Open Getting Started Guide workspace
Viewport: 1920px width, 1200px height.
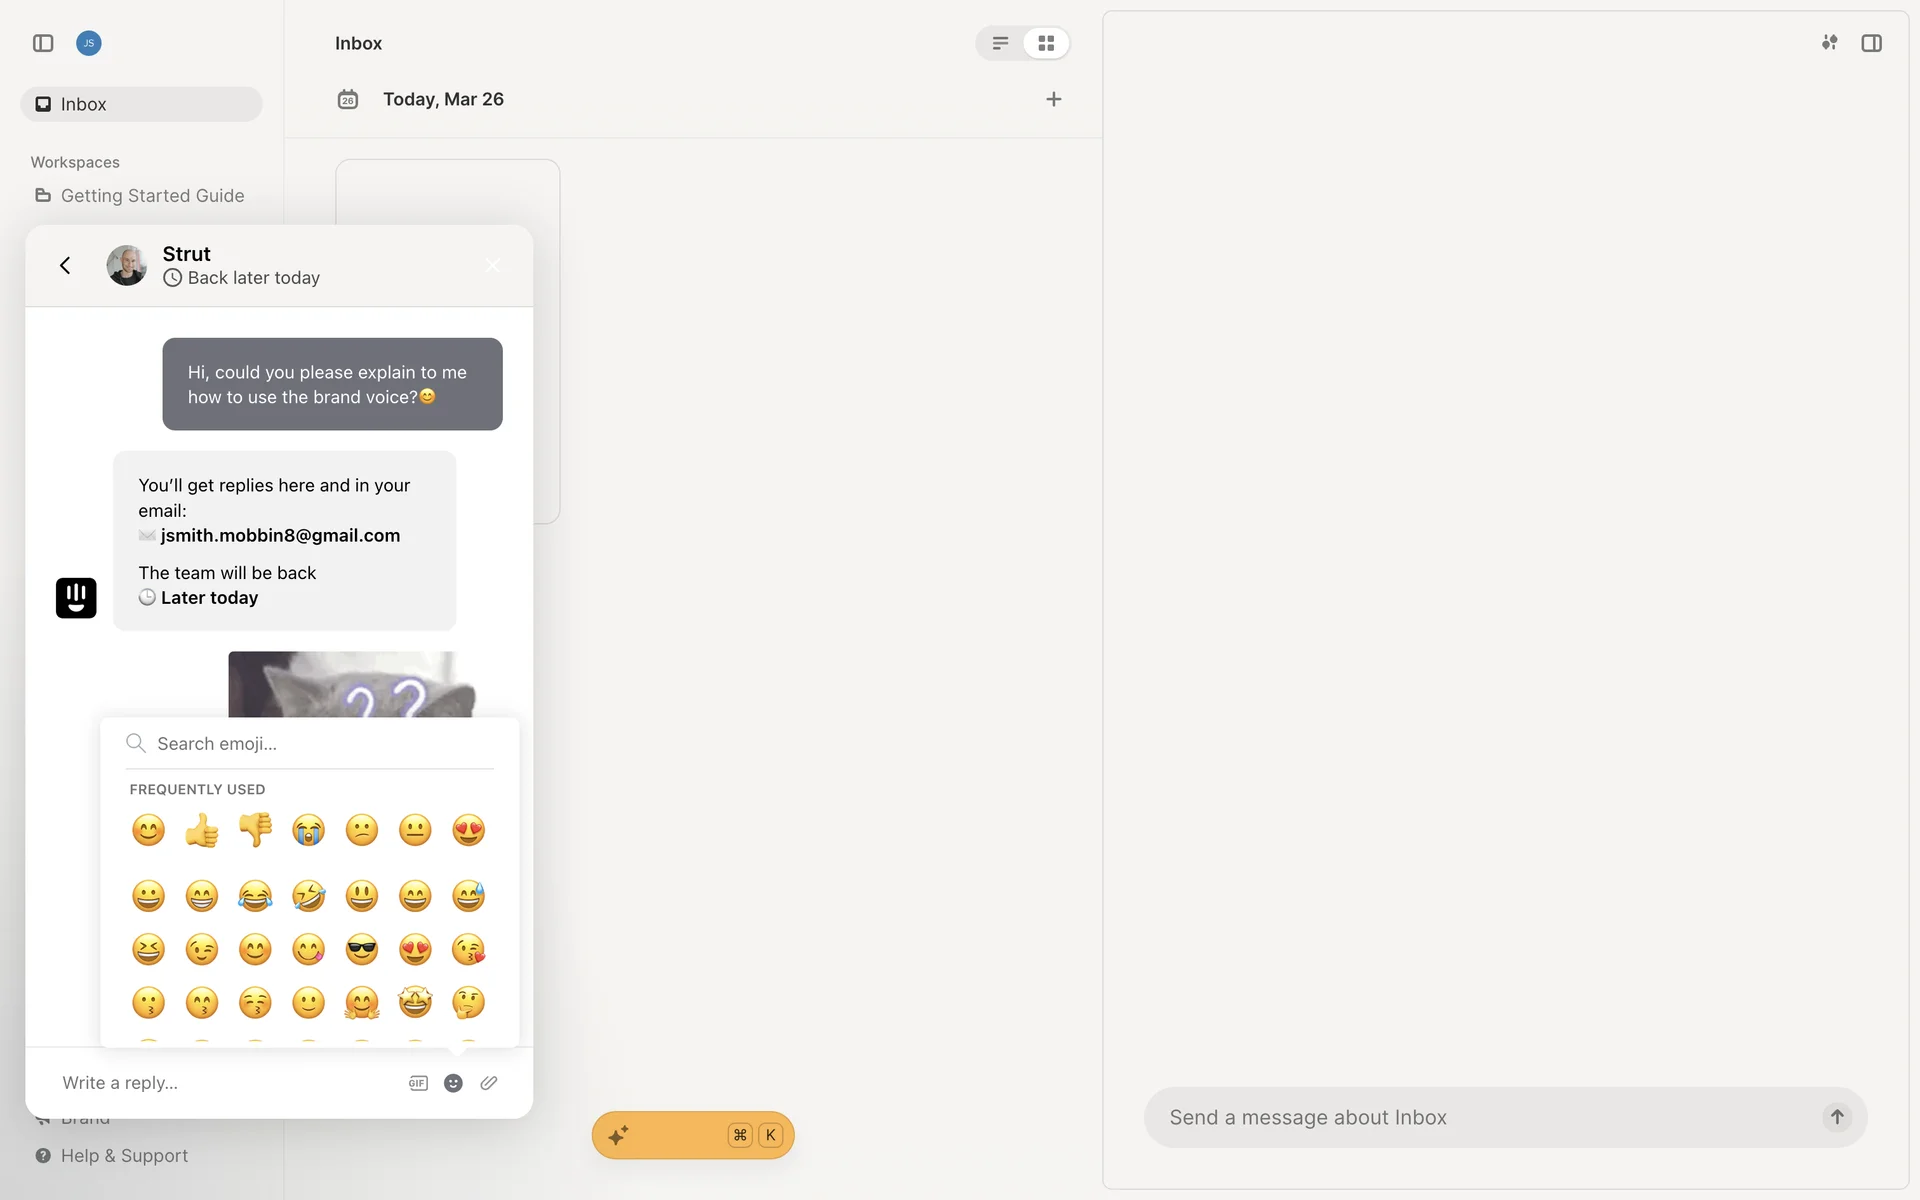click(x=152, y=196)
